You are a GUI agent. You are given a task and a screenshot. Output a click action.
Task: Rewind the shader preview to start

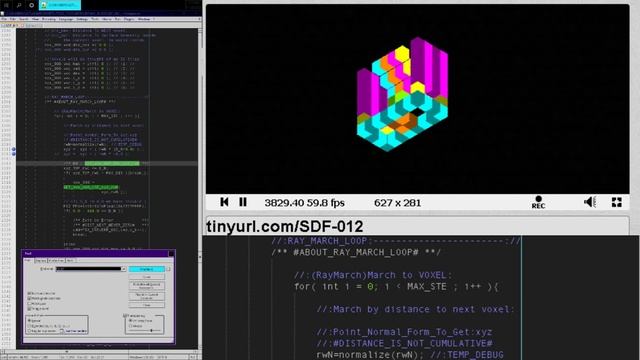(x=224, y=202)
